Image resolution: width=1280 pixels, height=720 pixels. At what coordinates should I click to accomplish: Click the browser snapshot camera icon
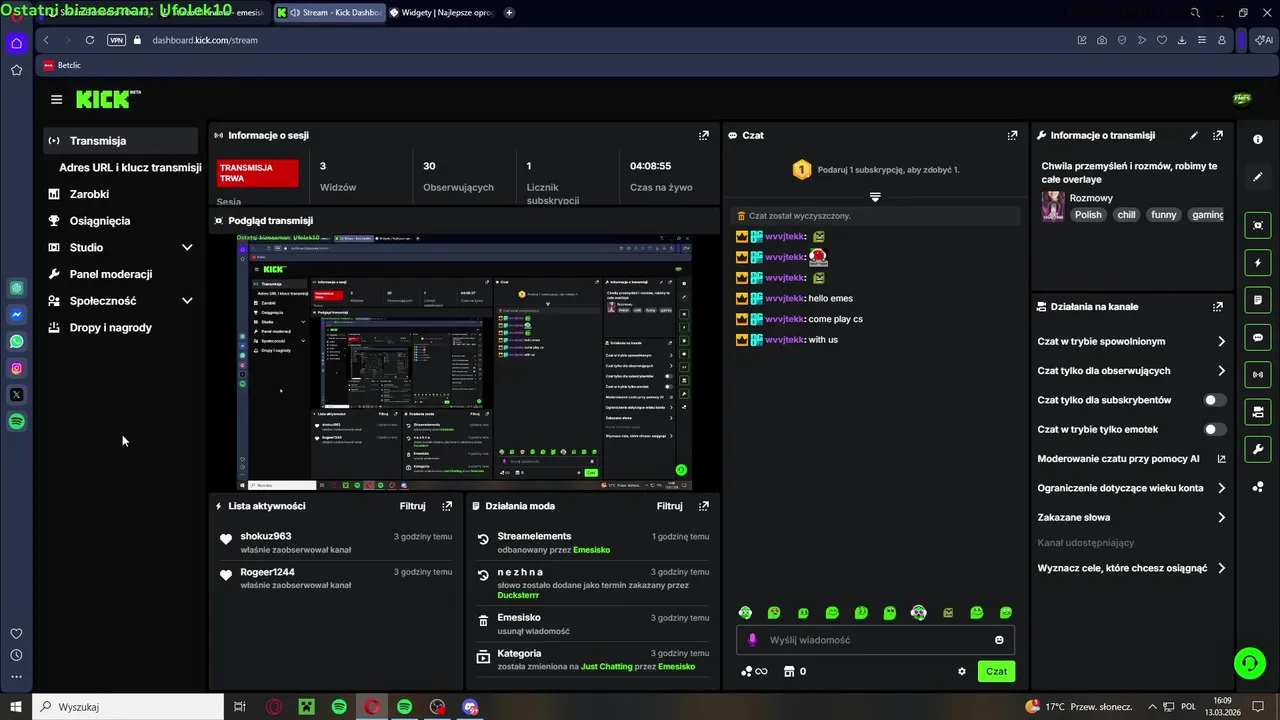click(1102, 40)
